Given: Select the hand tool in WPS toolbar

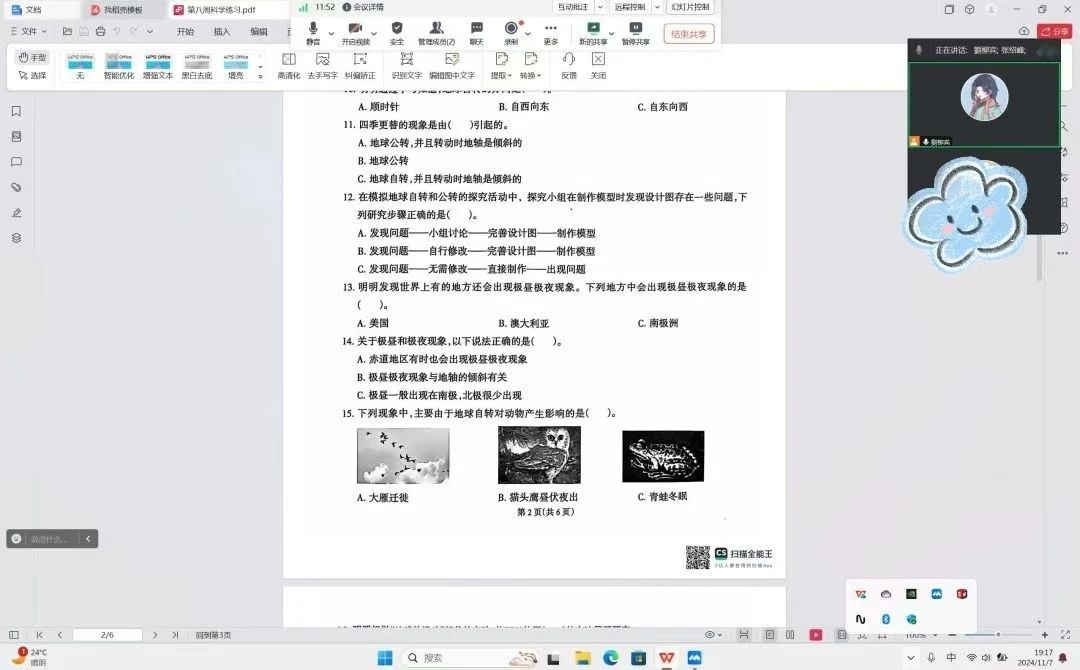Looking at the screenshot, I should (x=33, y=57).
